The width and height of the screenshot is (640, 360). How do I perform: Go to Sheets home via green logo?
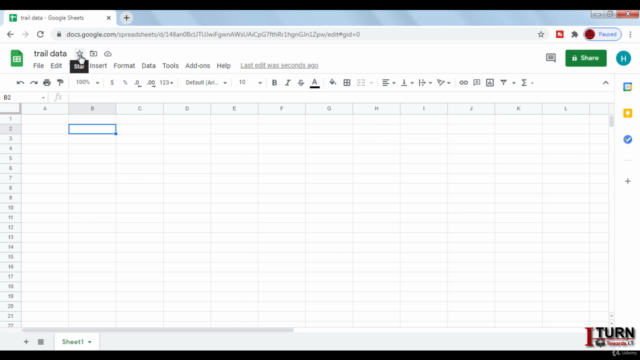17,58
